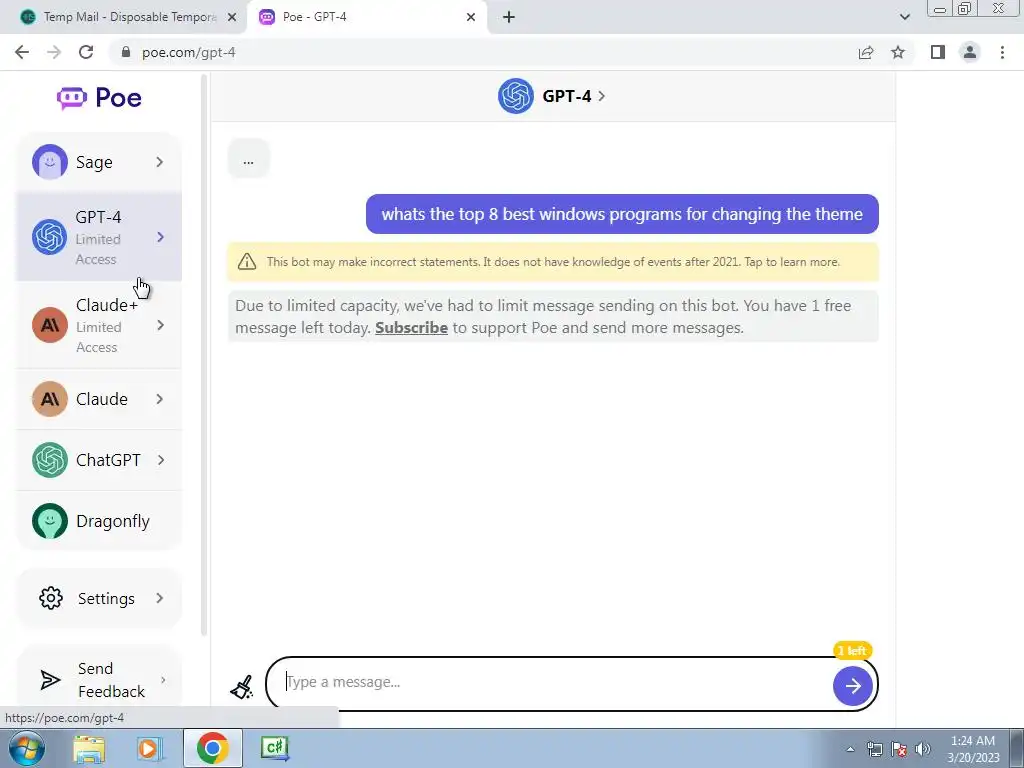Tap the bot accuracy warning banner
This screenshot has width=1024, height=768.
click(x=553, y=262)
